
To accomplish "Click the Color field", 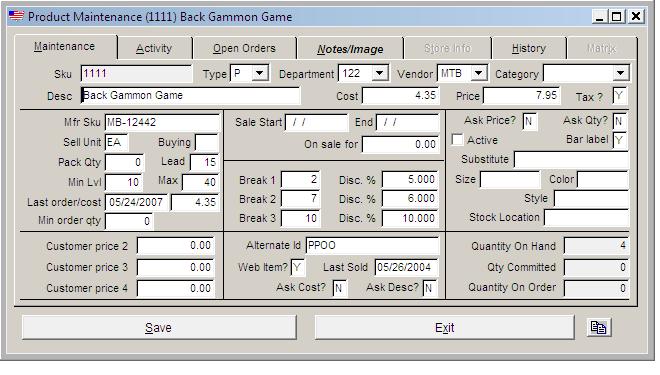I will click(x=602, y=180).
